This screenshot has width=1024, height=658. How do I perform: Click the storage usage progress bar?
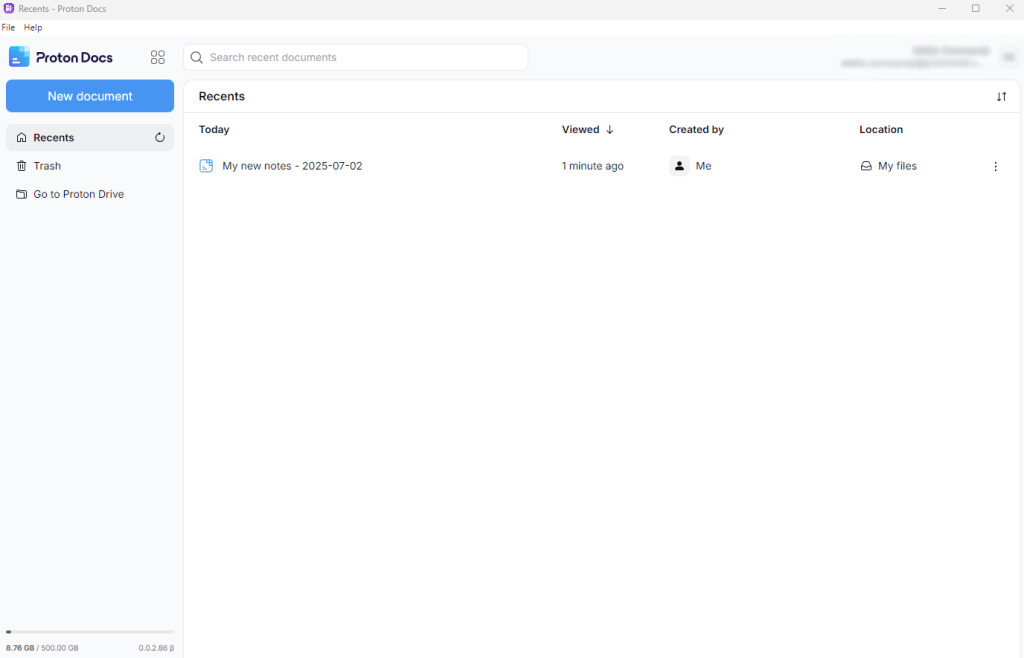90,632
